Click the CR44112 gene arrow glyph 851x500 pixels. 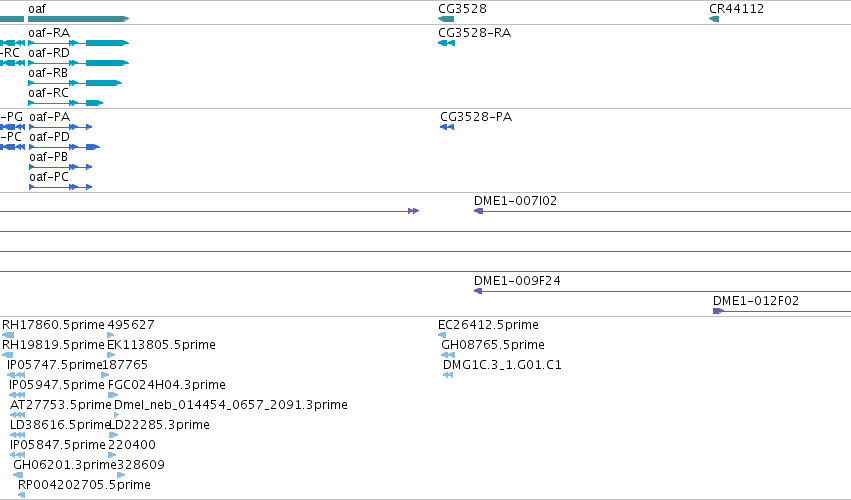pos(714,19)
